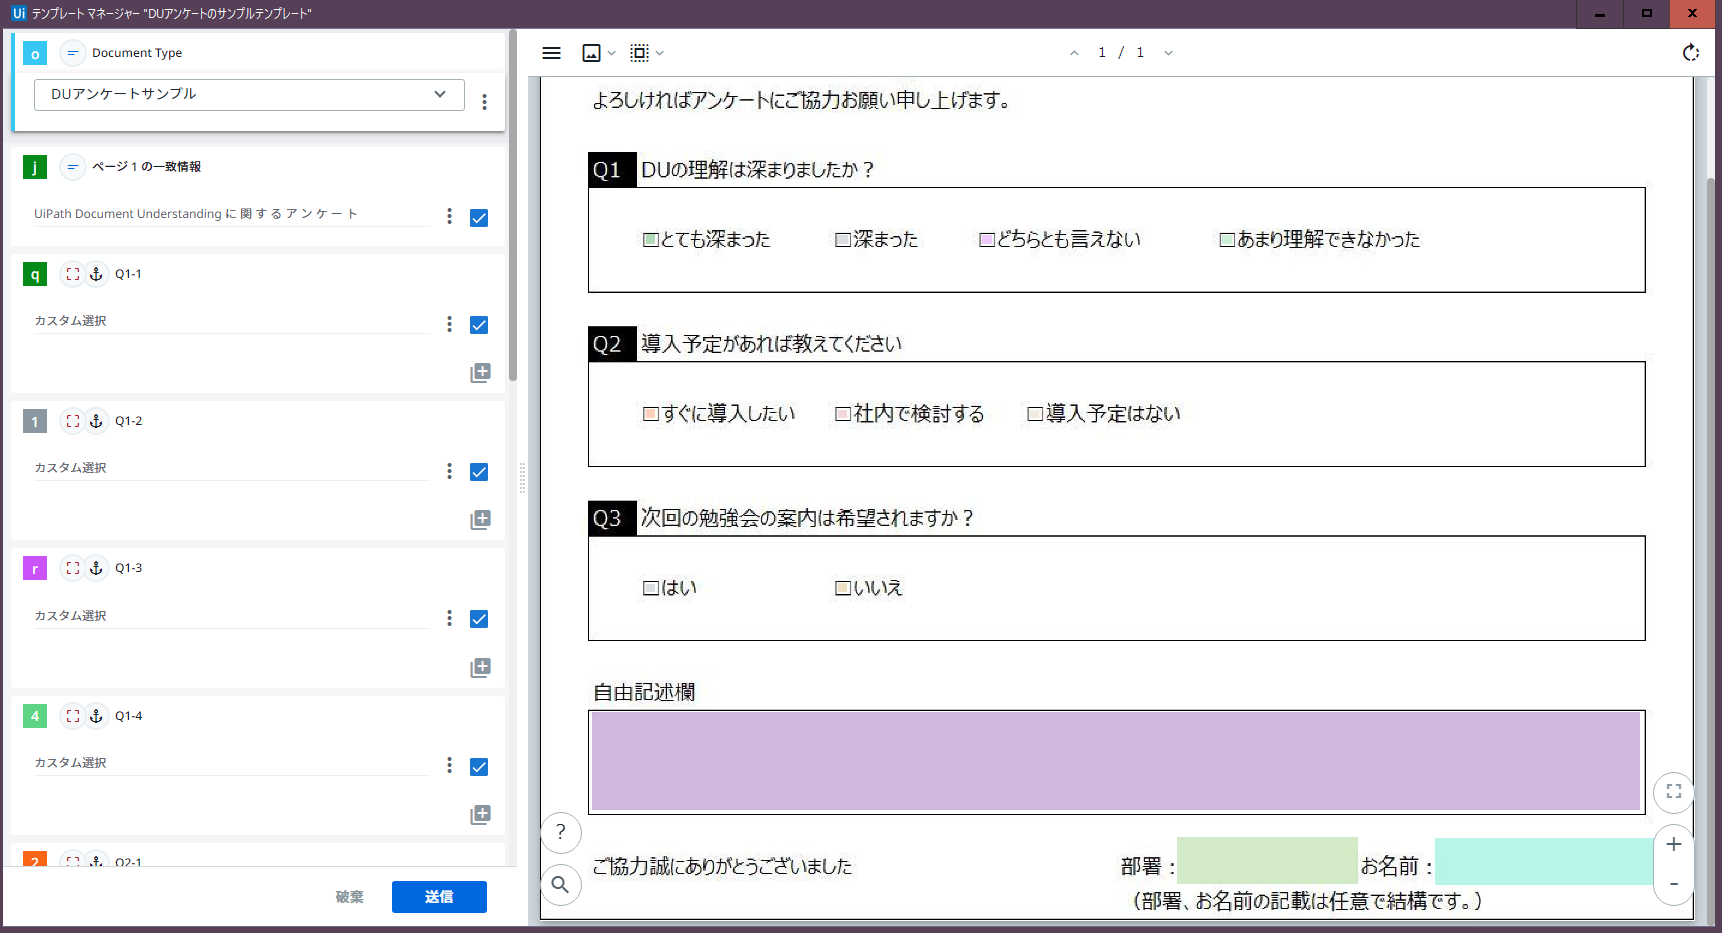Open the image view chevron dropdown

610,53
